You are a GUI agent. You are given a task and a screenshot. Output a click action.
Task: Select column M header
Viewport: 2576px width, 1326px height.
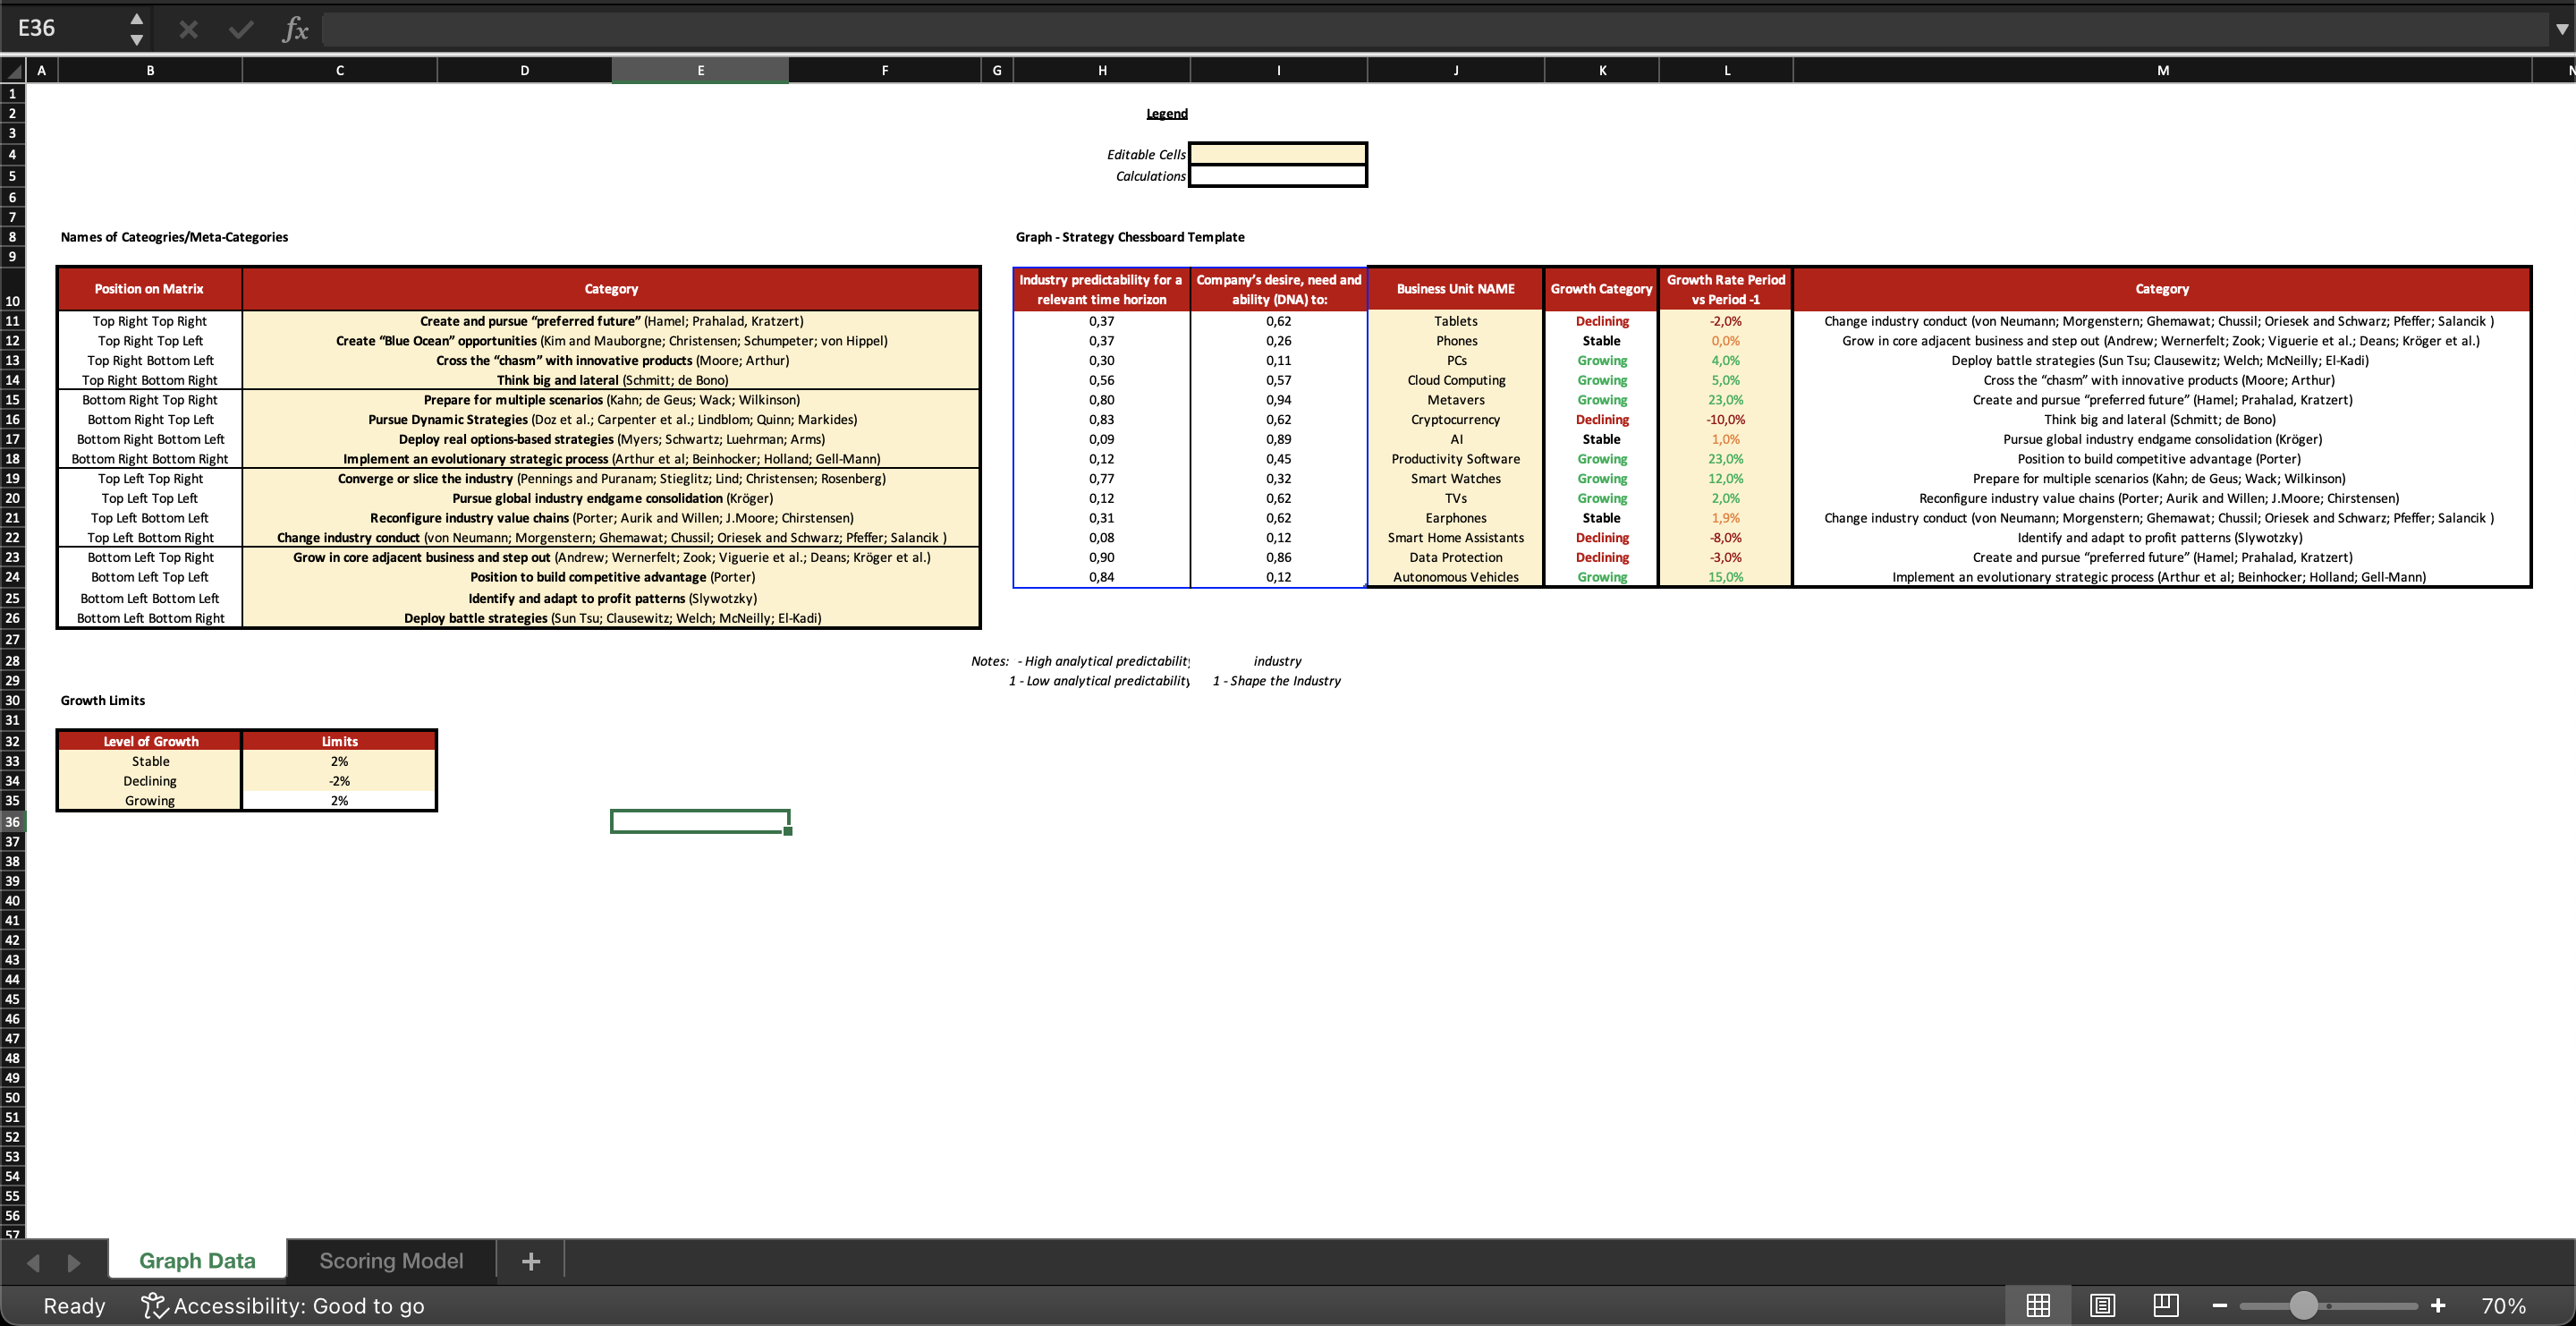point(2162,70)
